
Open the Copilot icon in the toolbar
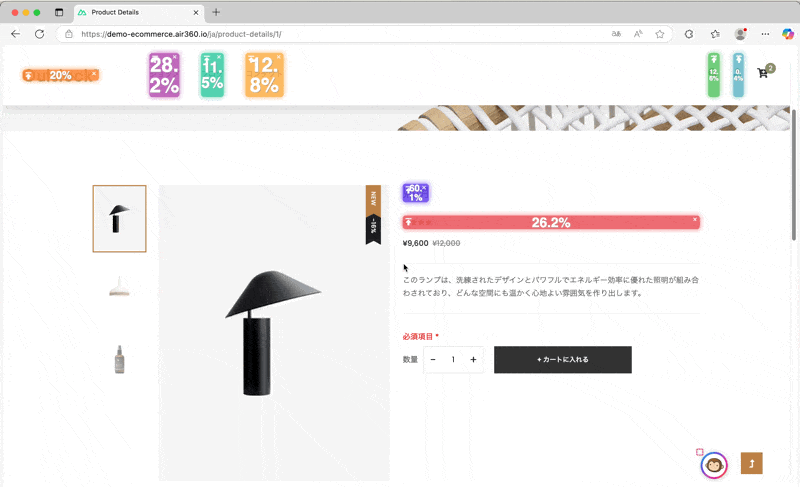787,33
